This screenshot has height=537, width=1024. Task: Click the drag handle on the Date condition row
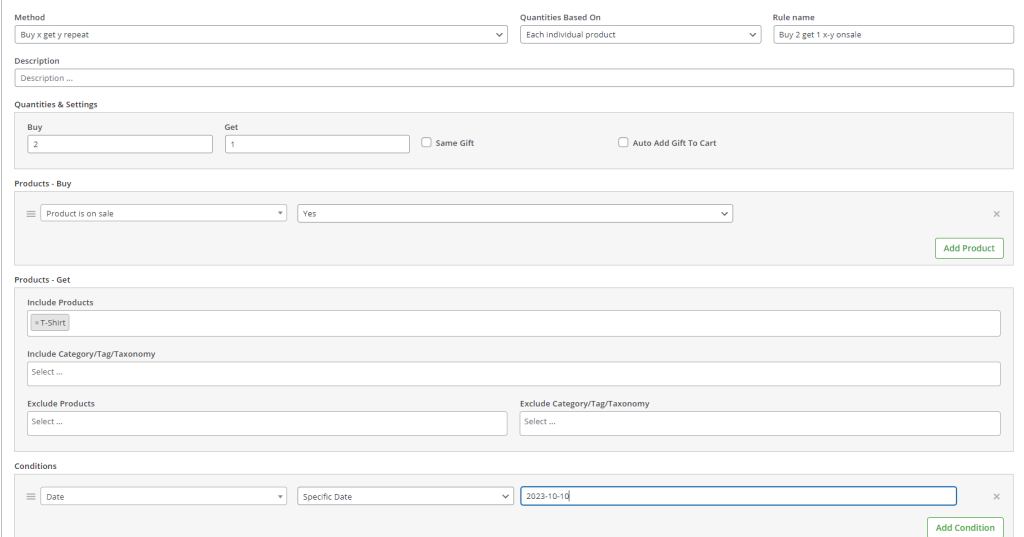click(30, 497)
